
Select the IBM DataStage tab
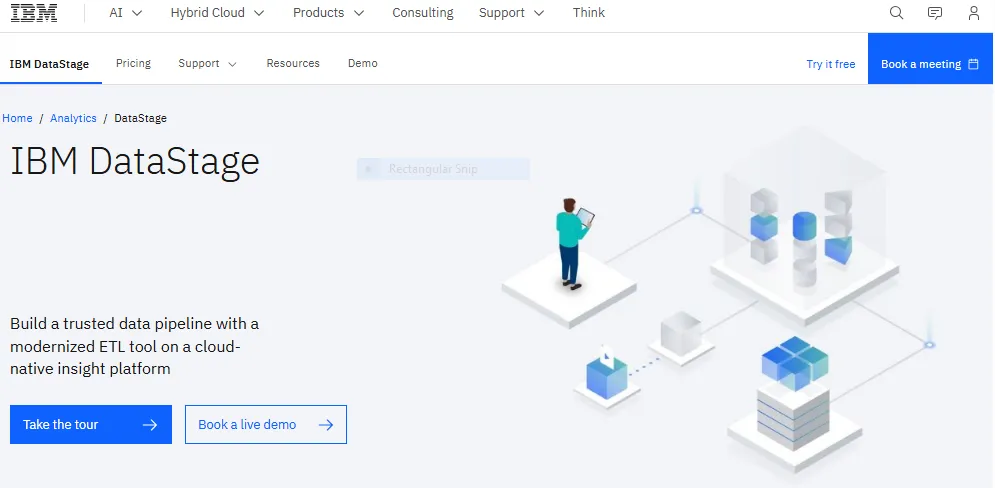point(49,64)
